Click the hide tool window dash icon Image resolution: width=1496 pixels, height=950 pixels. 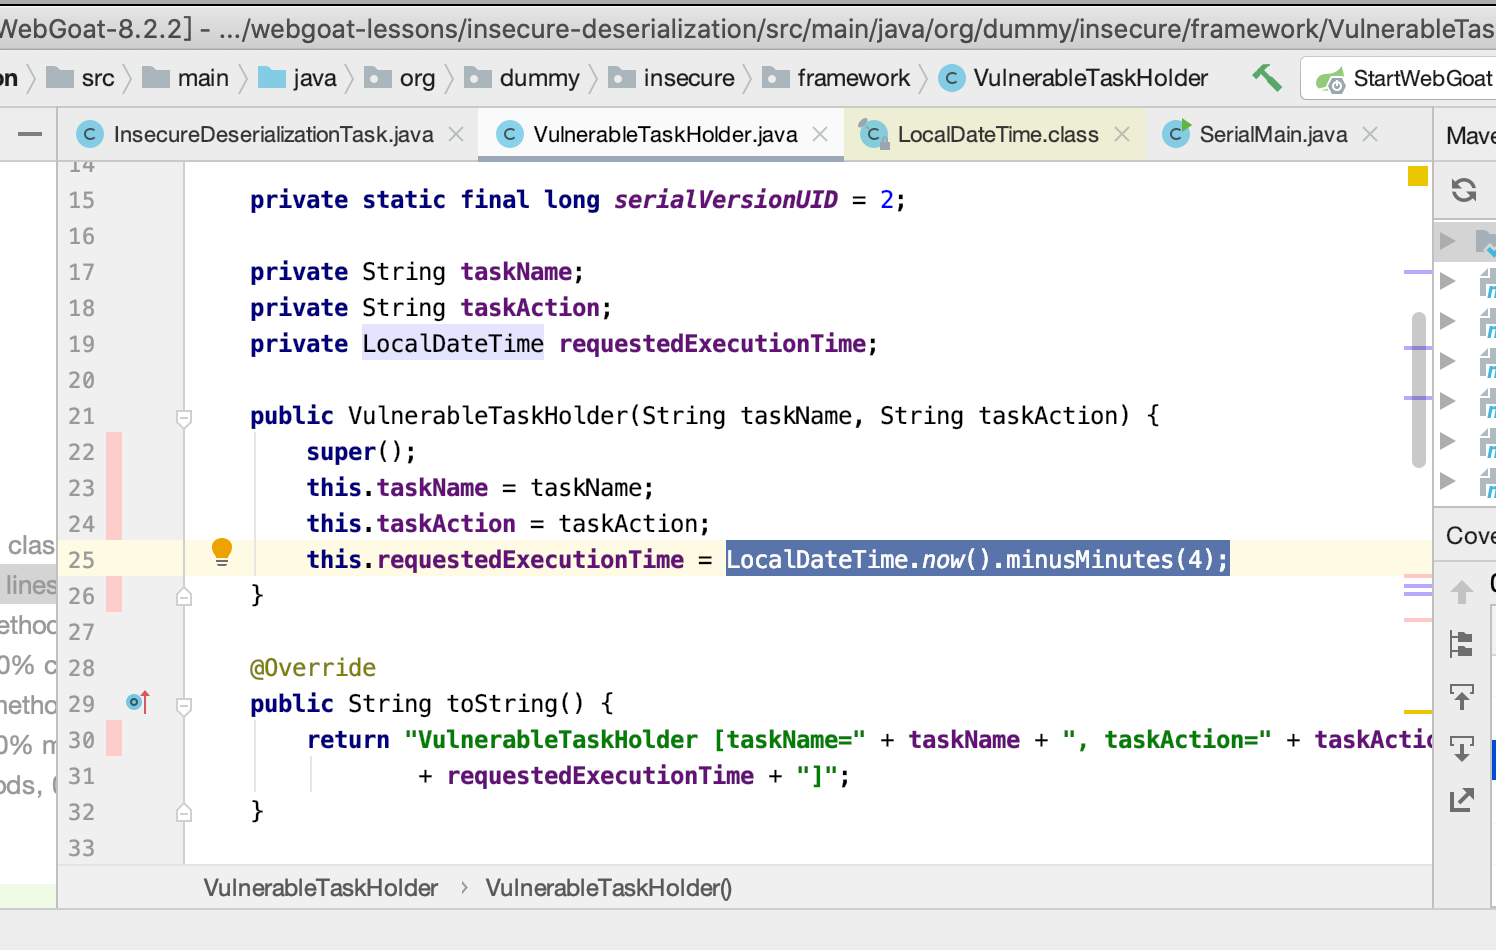[x=30, y=134]
